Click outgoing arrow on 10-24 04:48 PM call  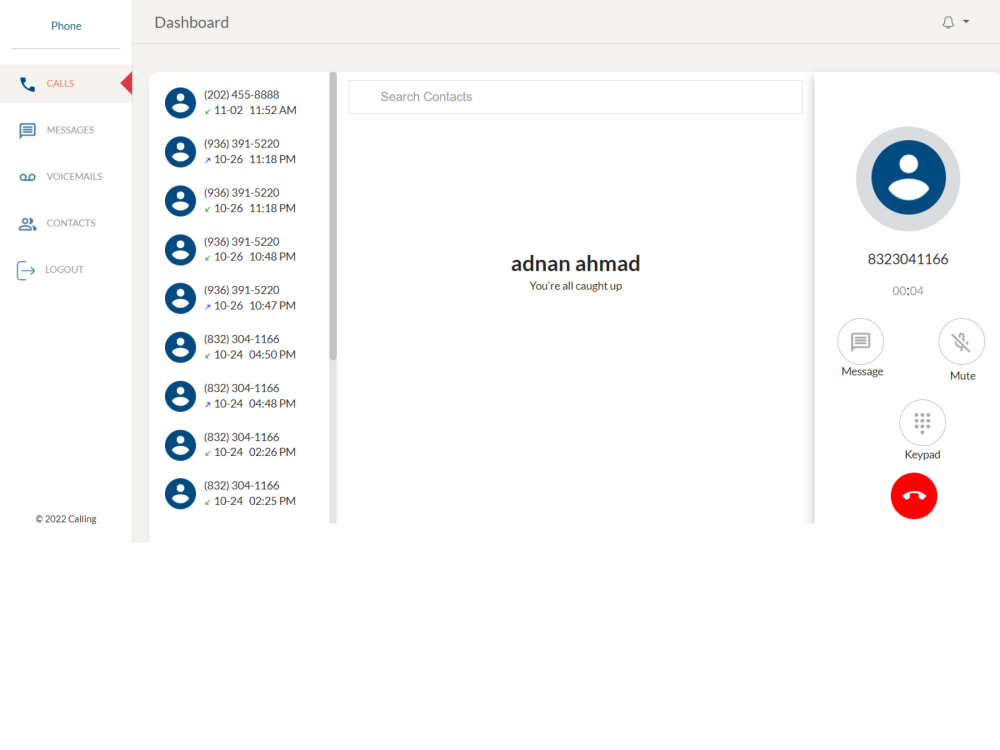coord(207,405)
